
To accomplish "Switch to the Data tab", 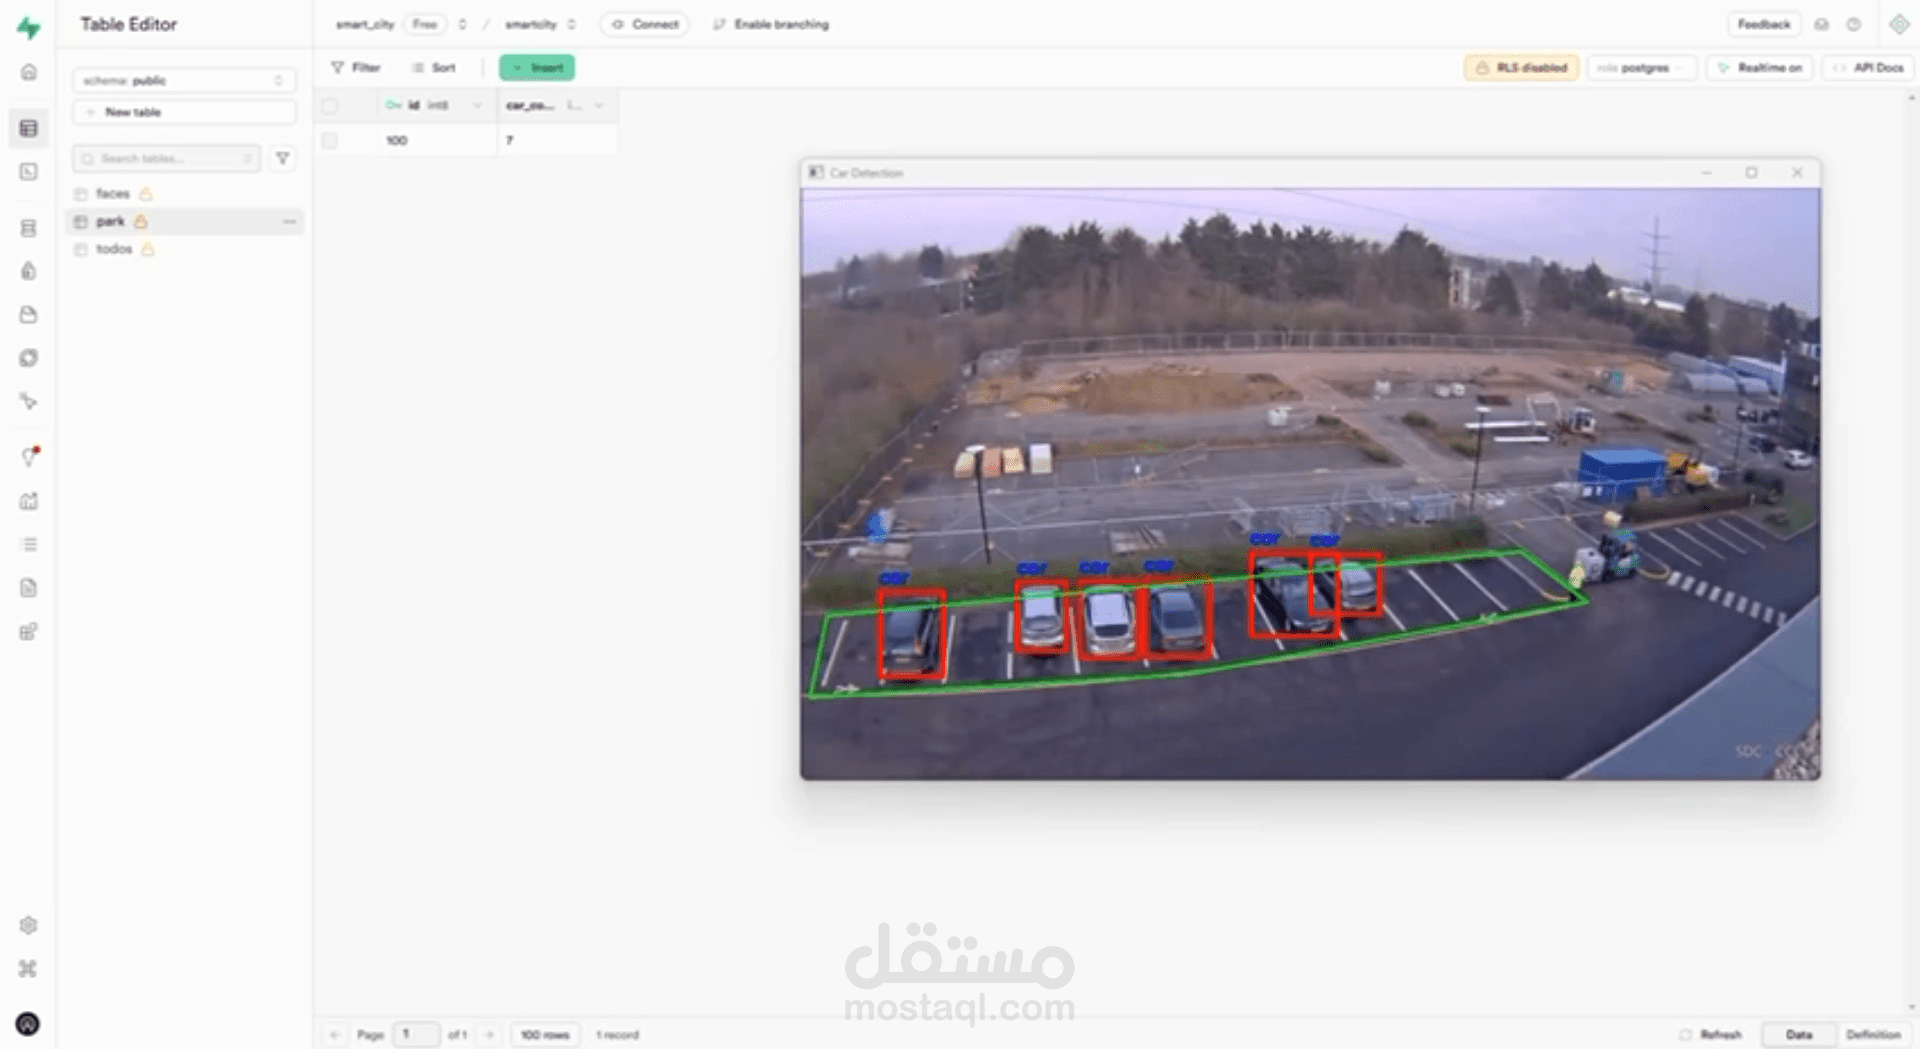I will (x=1798, y=1034).
